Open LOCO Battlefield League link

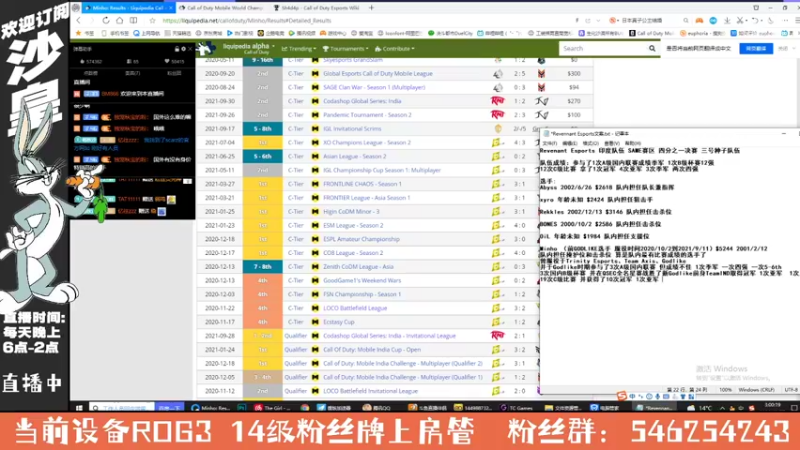355,308
